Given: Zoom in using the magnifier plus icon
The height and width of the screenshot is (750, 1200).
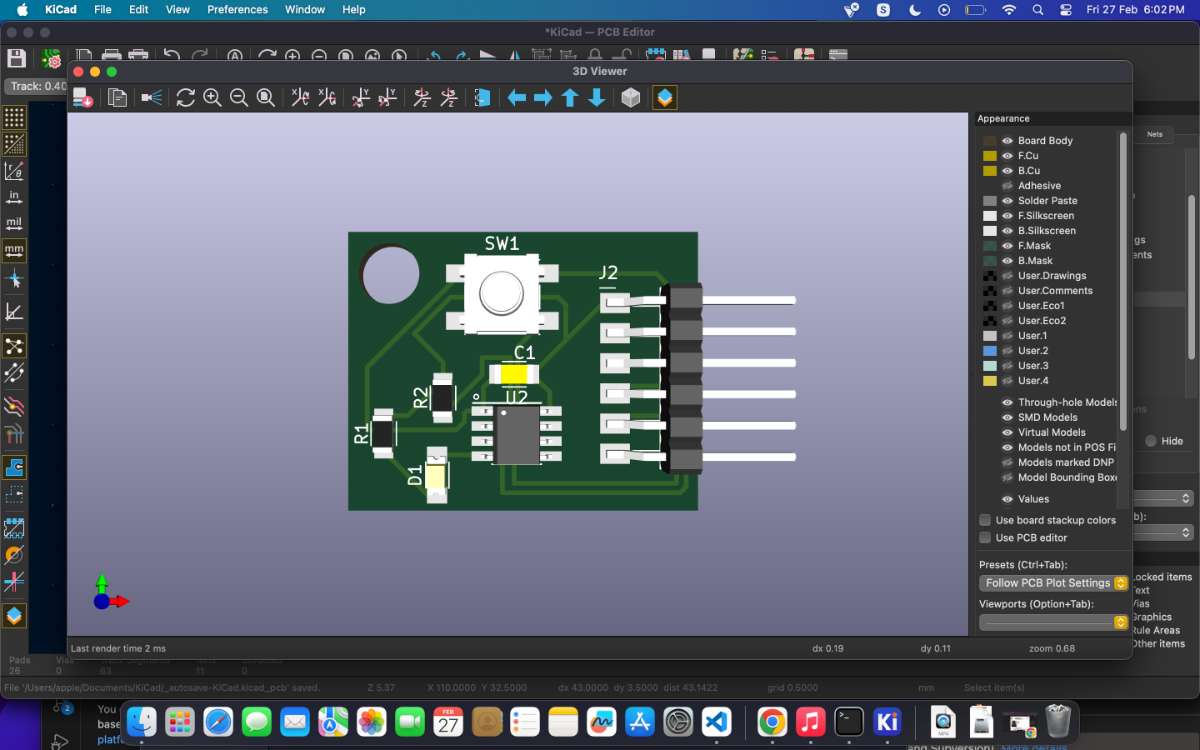Looking at the screenshot, I should click(212, 98).
